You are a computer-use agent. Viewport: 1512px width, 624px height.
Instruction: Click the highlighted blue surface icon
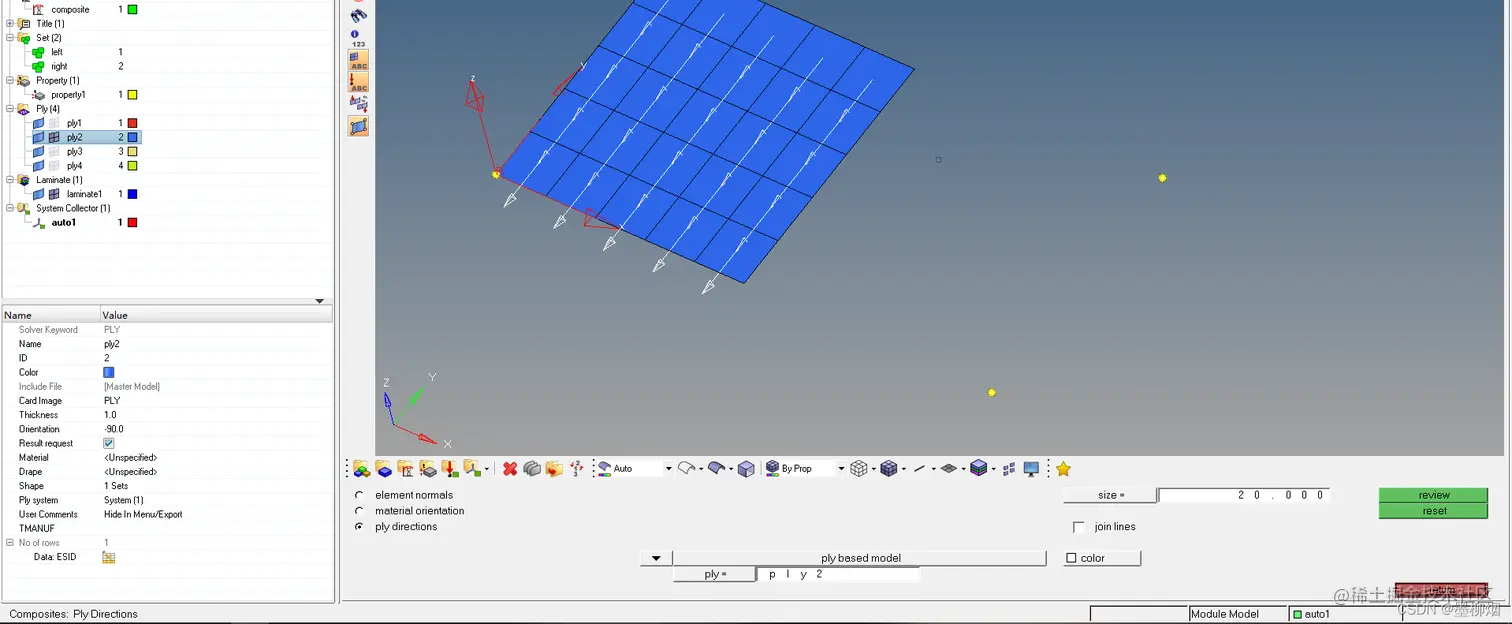[358, 126]
